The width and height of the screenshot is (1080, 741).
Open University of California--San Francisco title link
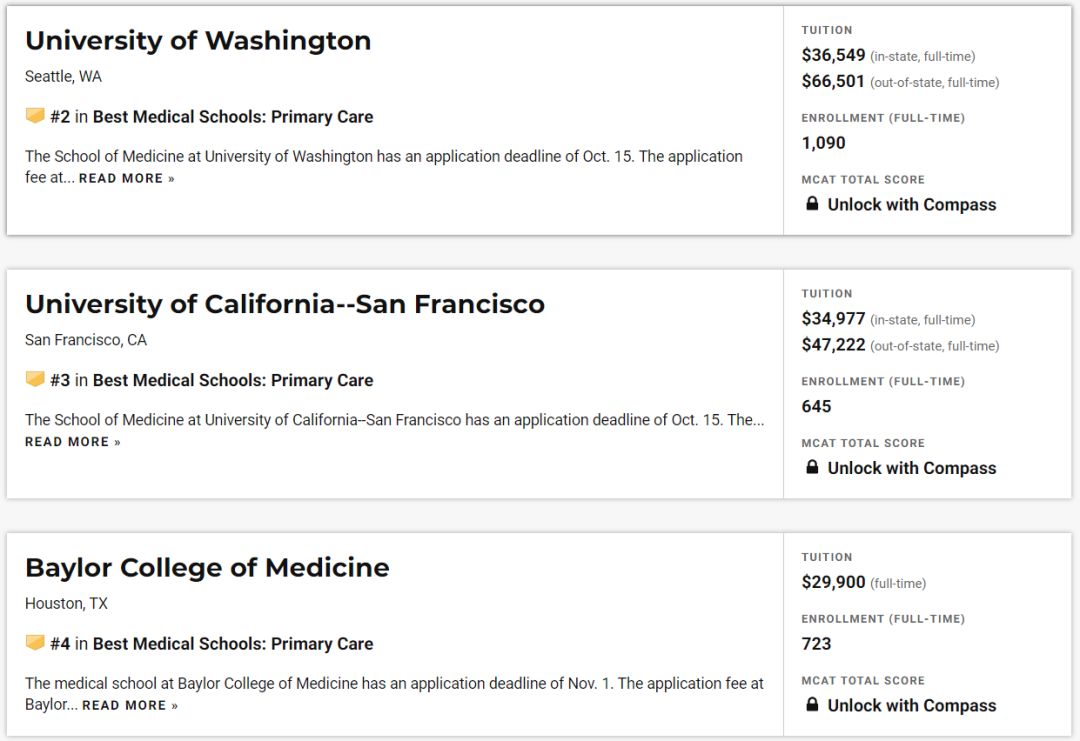(285, 304)
